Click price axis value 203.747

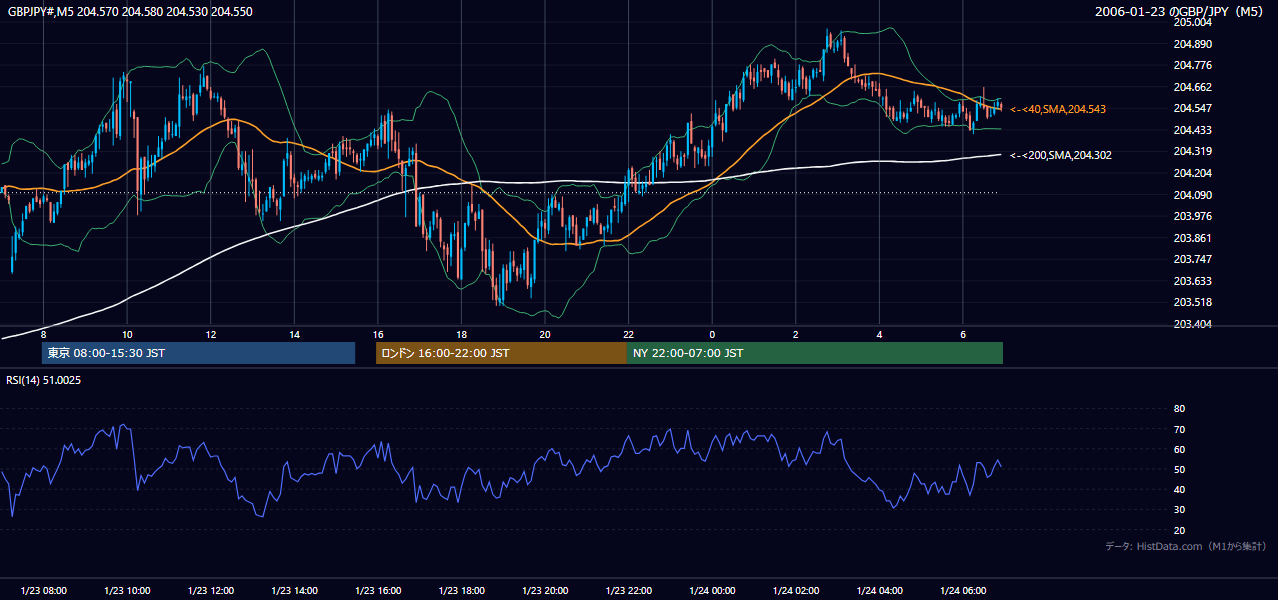coord(1193,259)
